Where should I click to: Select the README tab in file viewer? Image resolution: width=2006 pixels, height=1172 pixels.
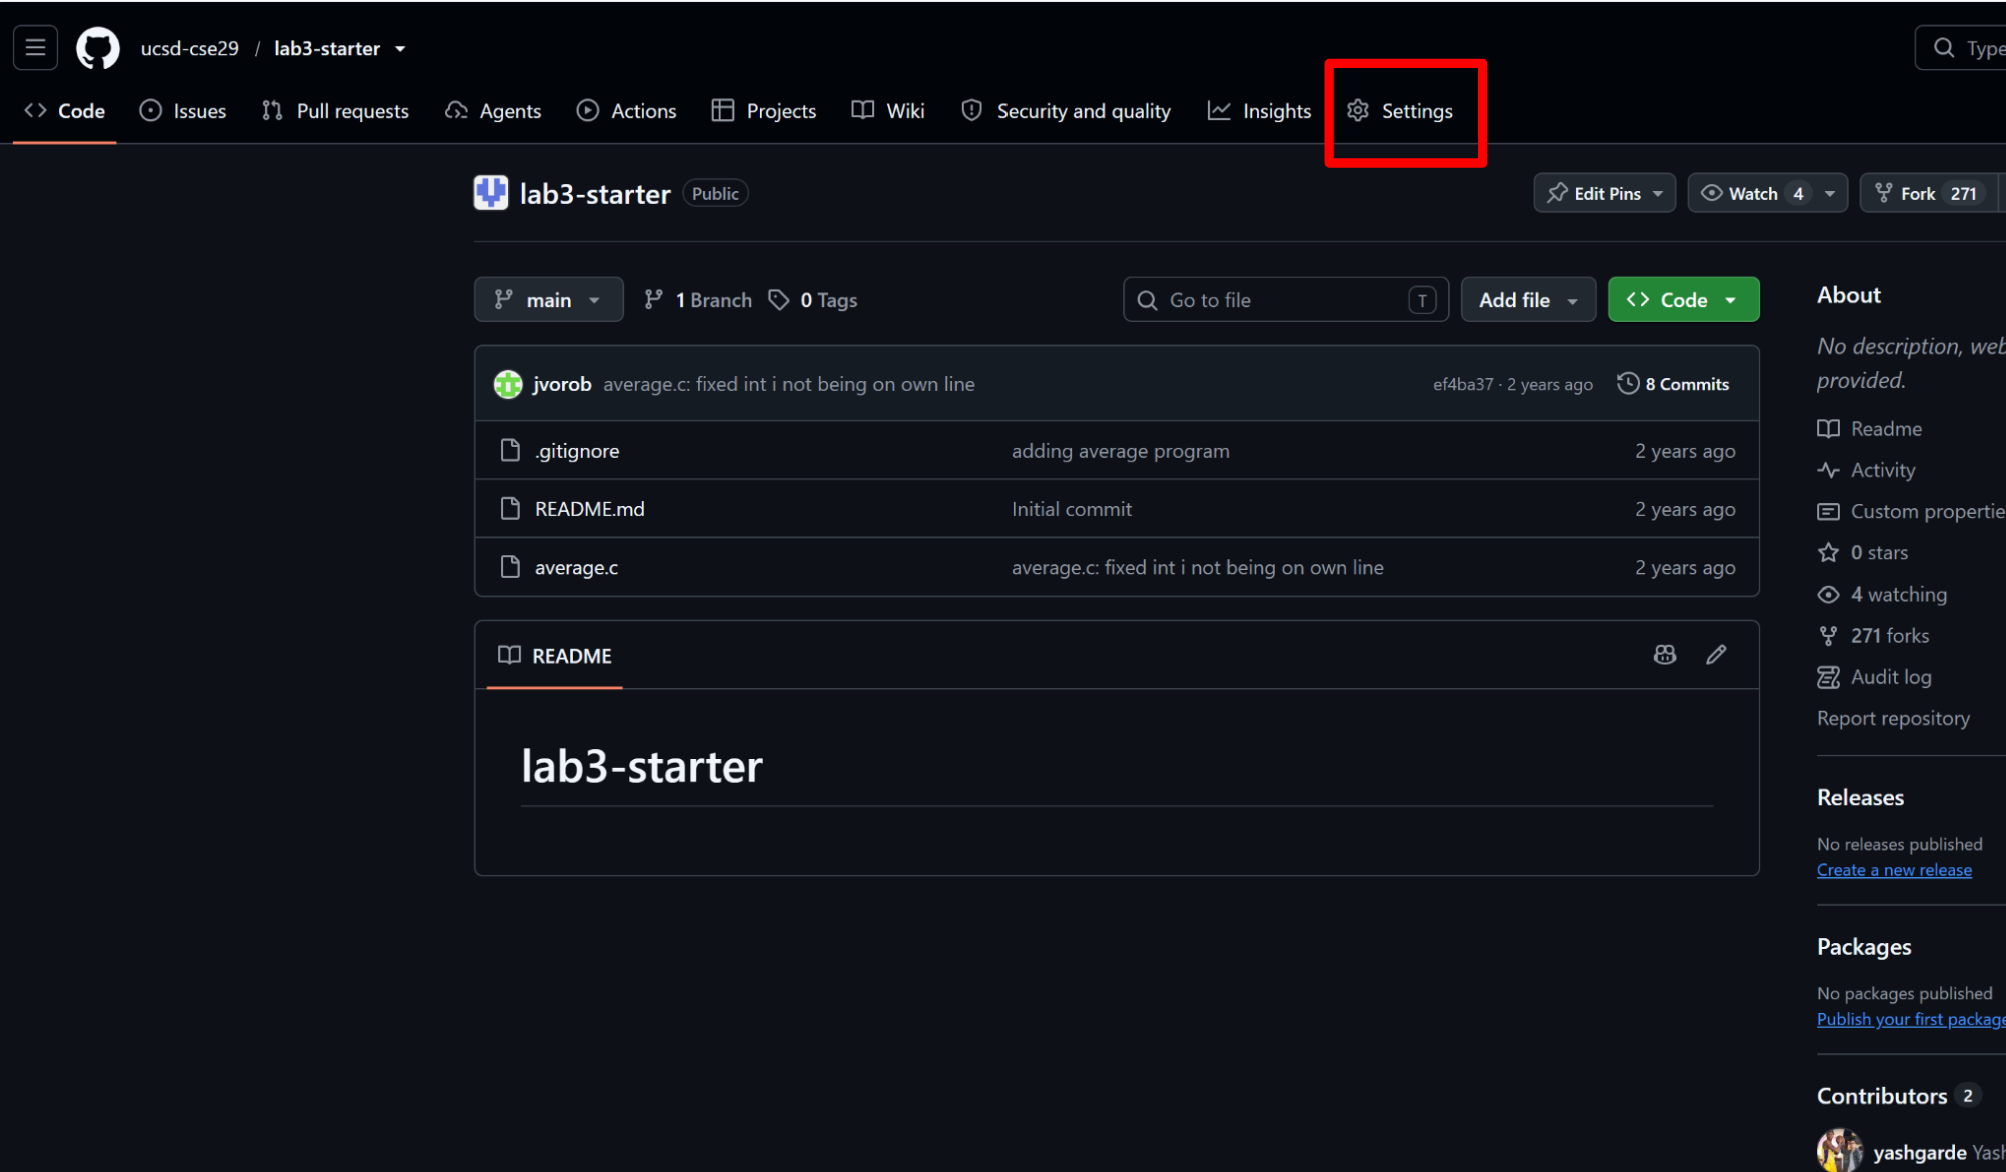click(x=555, y=655)
